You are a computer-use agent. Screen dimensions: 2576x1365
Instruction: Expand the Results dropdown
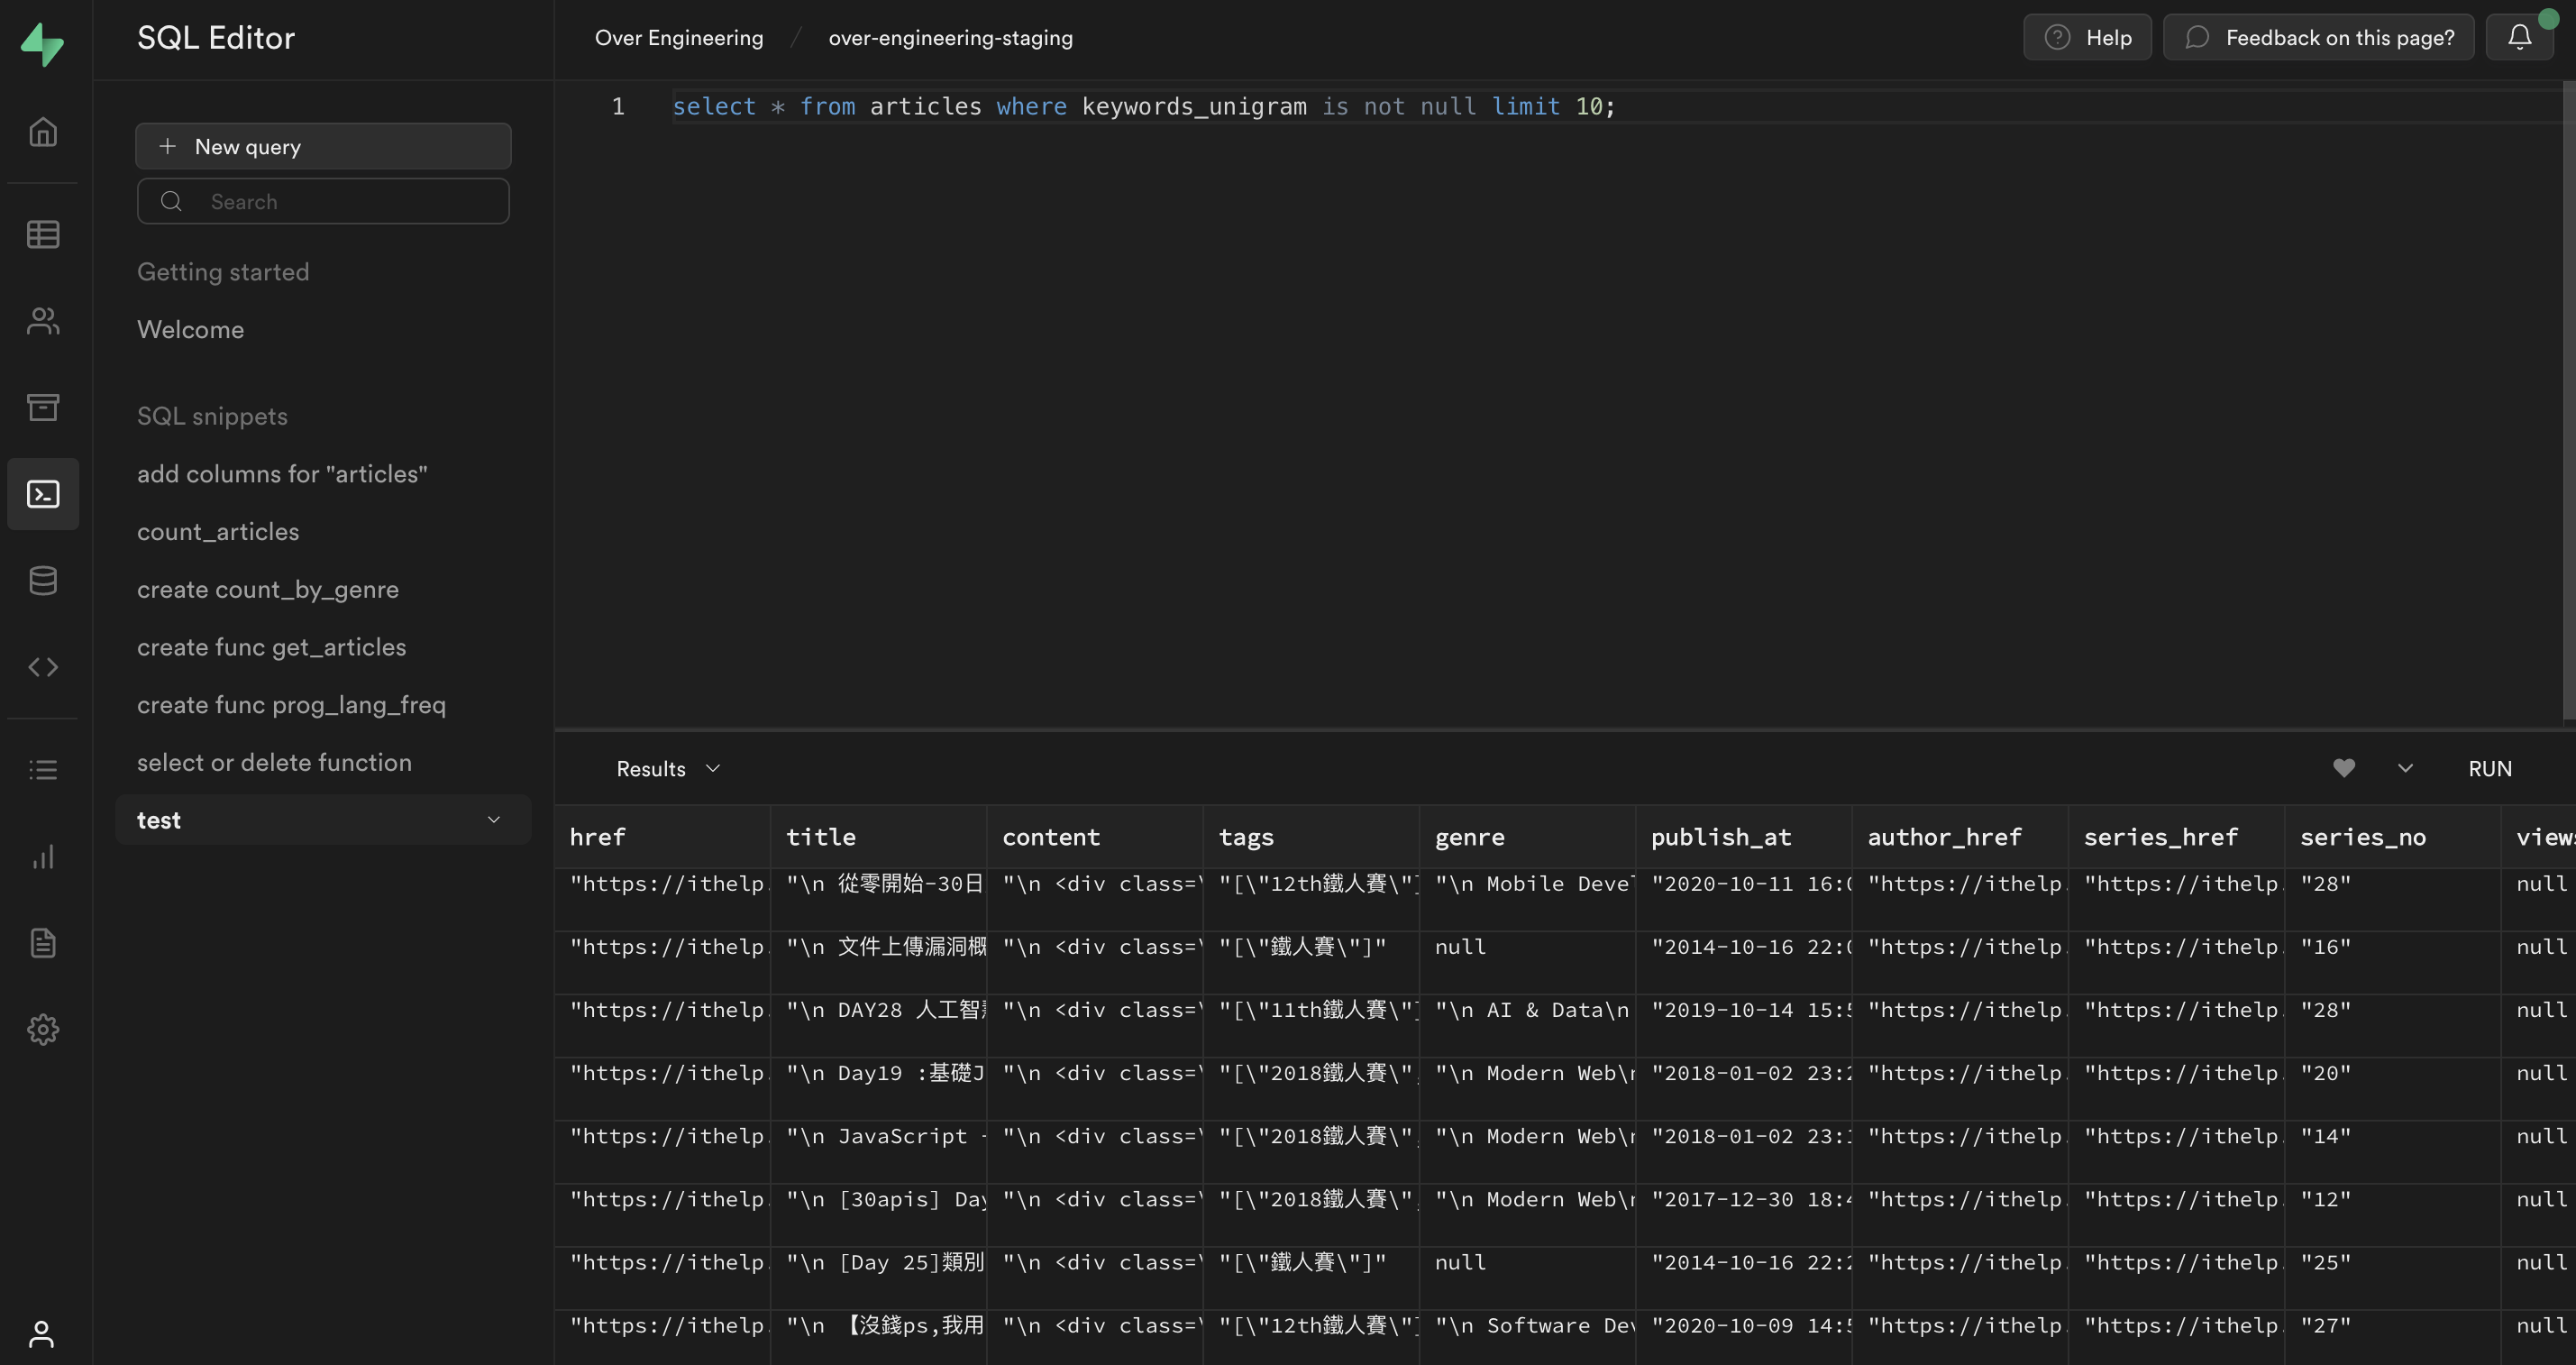coord(667,768)
